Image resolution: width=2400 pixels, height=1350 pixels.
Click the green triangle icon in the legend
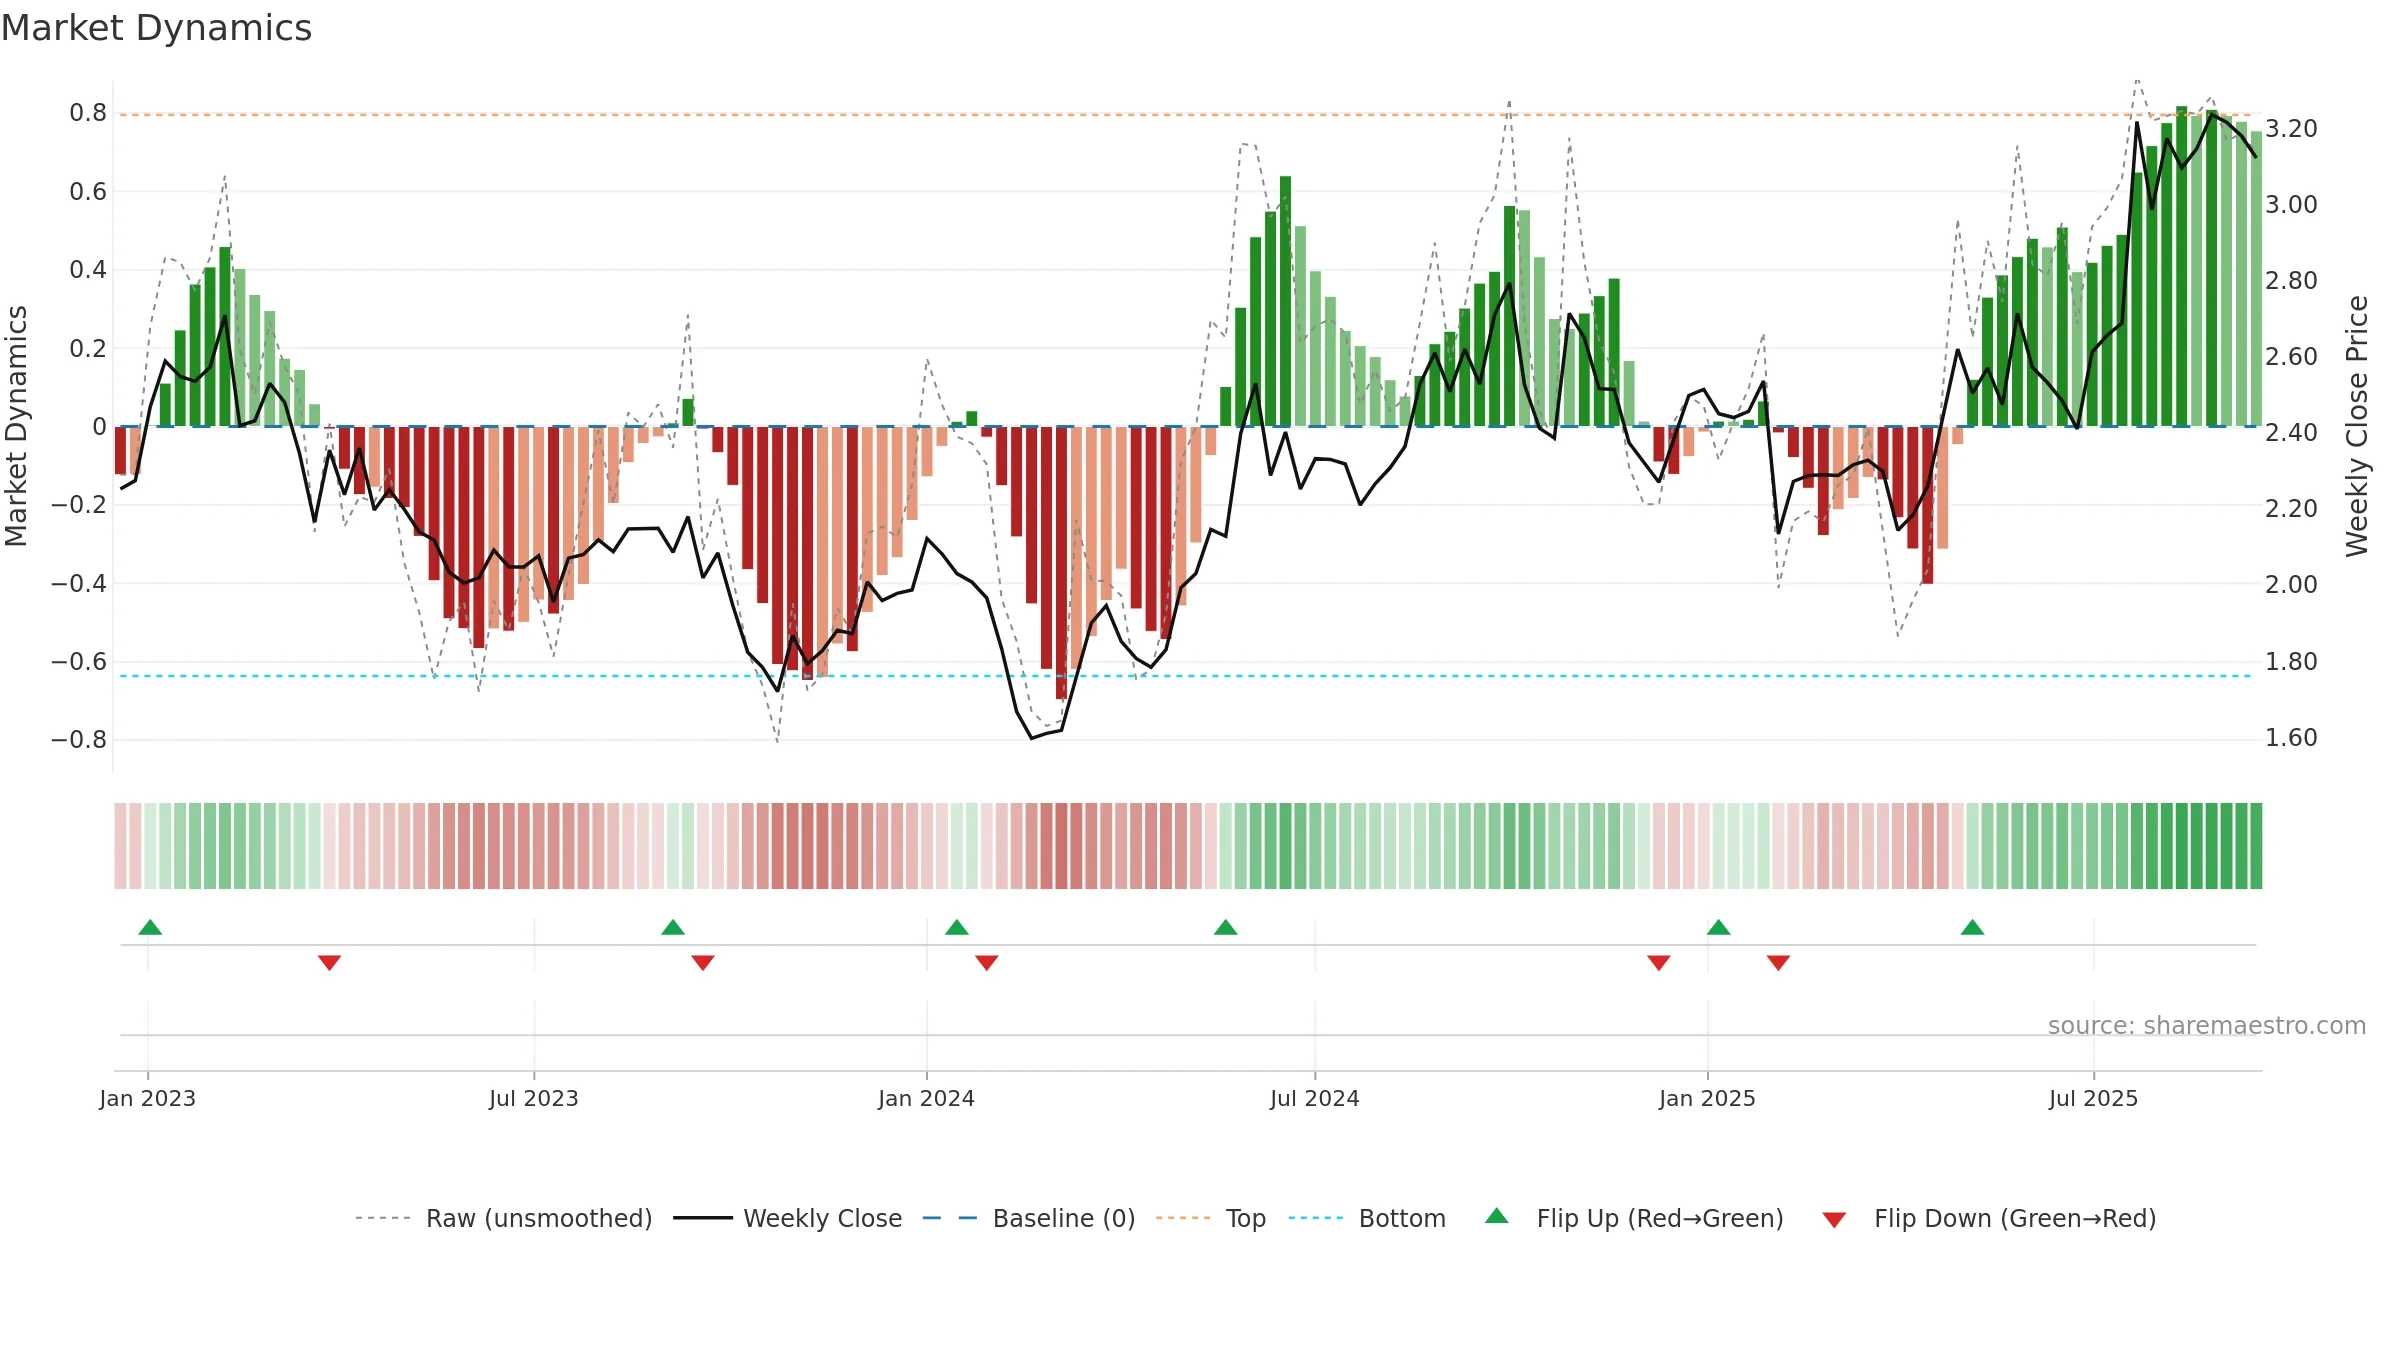click(1496, 1216)
